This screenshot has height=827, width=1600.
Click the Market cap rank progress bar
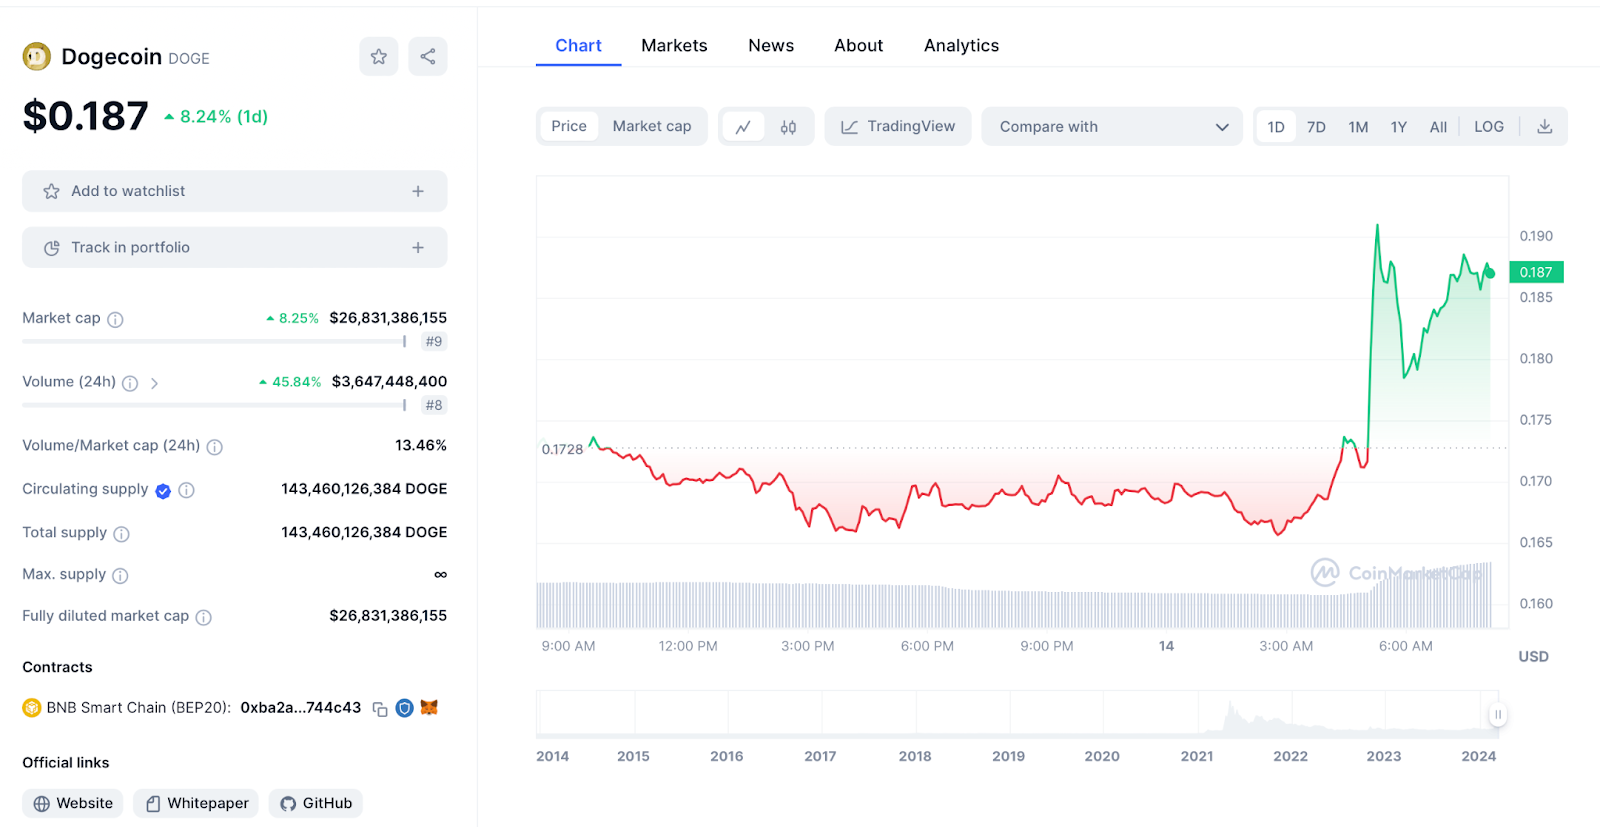213,341
